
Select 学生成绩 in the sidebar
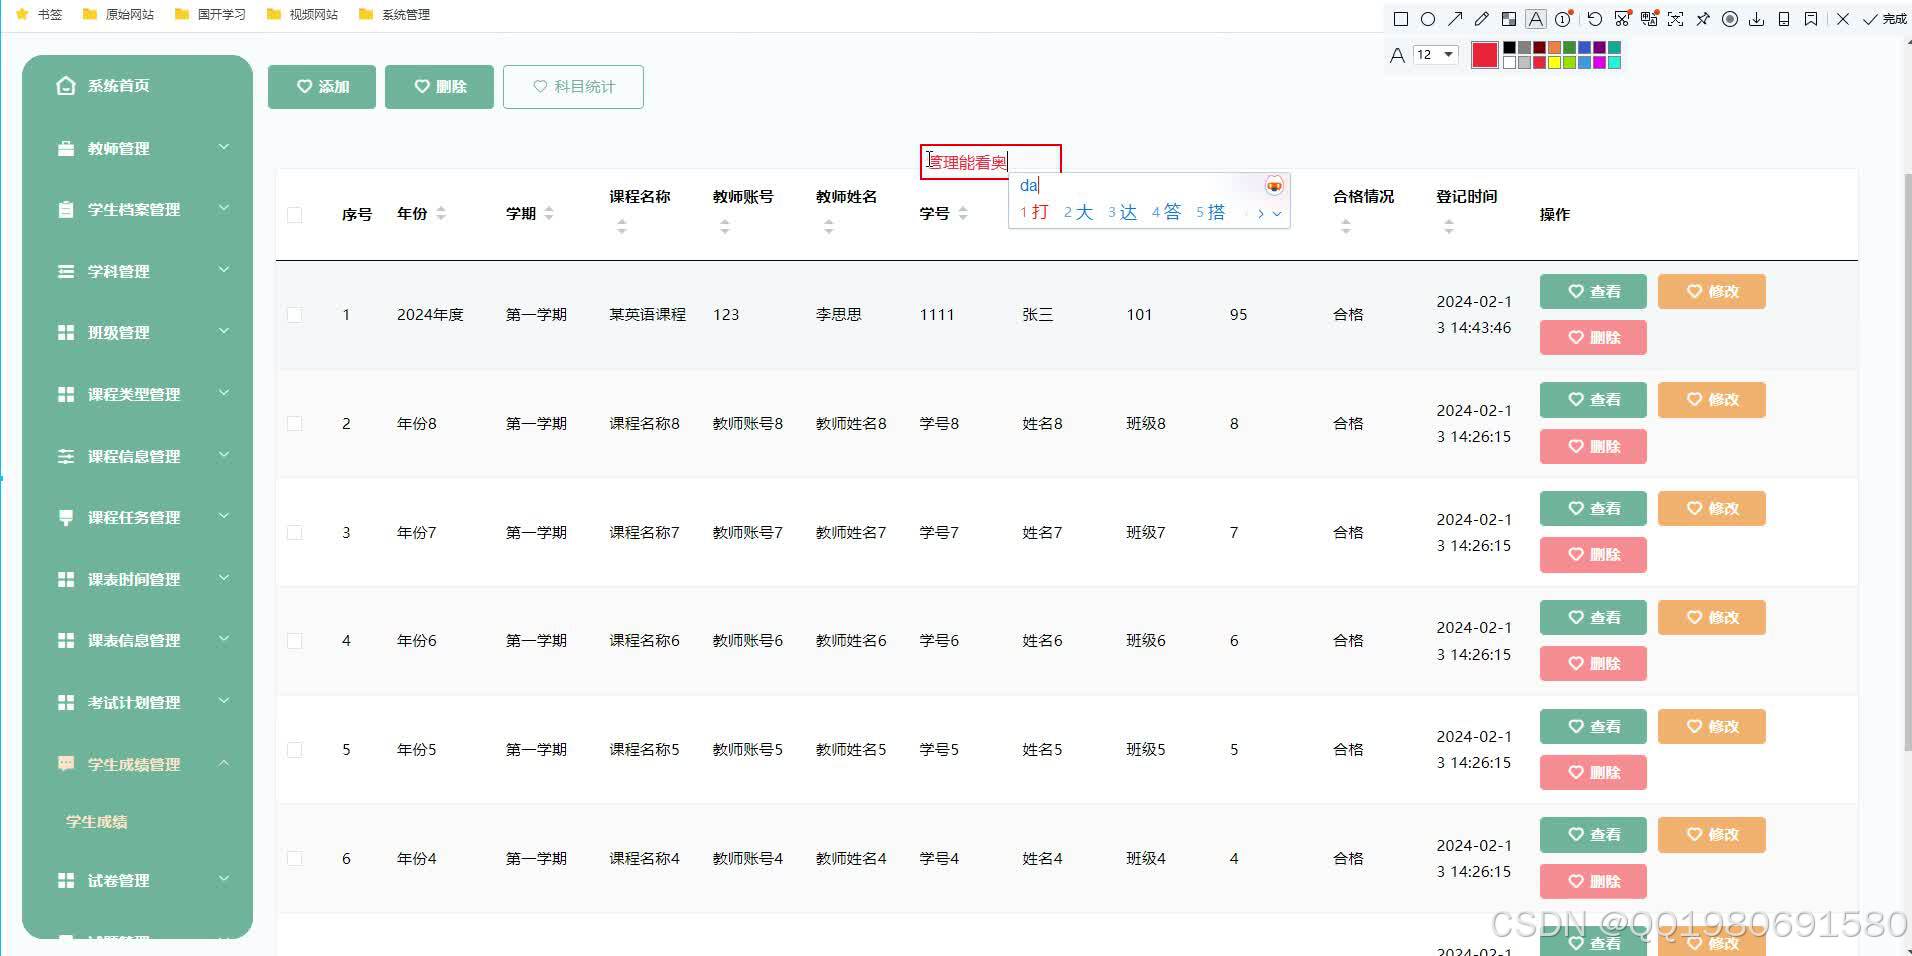click(x=95, y=821)
